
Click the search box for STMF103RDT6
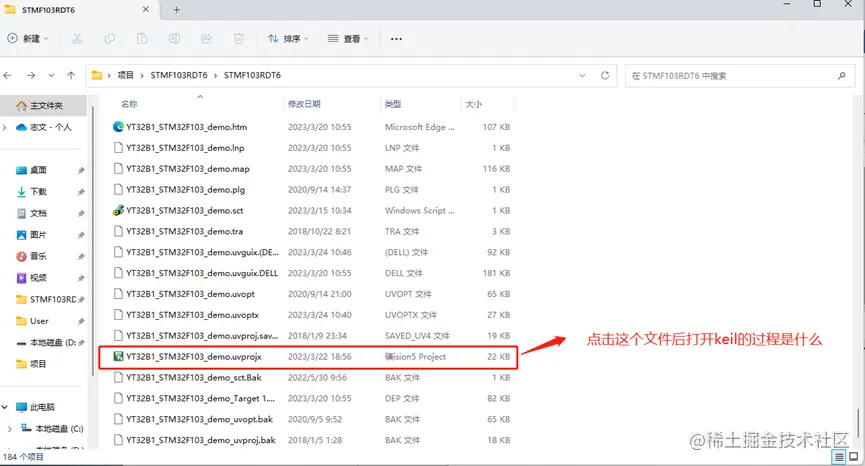(x=739, y=76)
